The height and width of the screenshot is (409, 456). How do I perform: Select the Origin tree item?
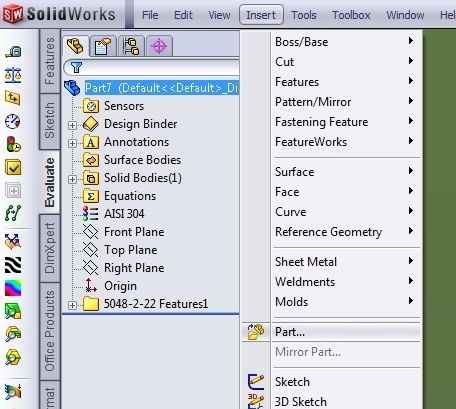[120, 286]
